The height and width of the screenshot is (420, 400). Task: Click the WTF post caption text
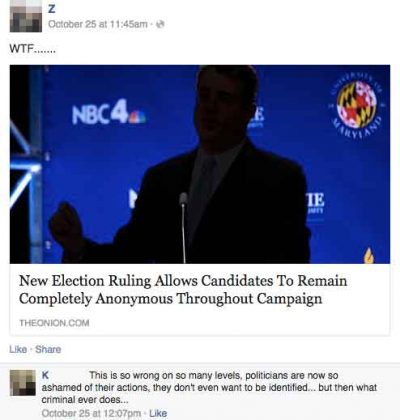[33, 50]
